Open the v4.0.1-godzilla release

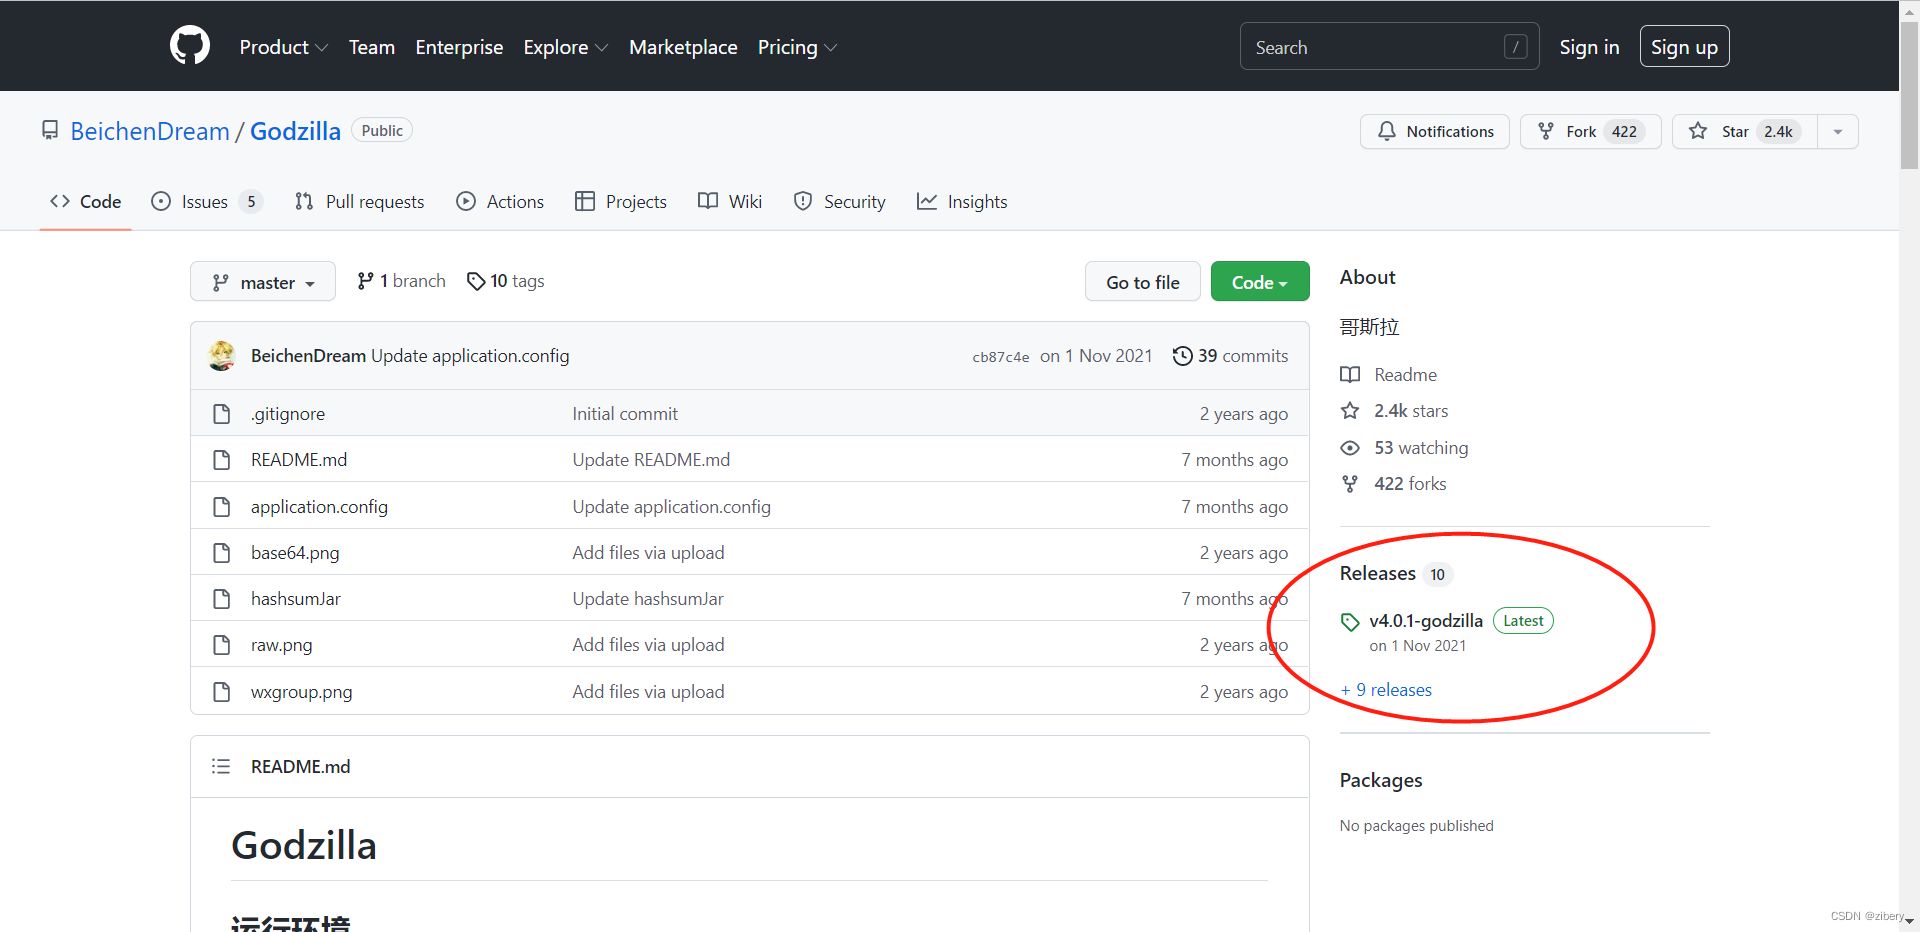click(x=1426, y=621)
